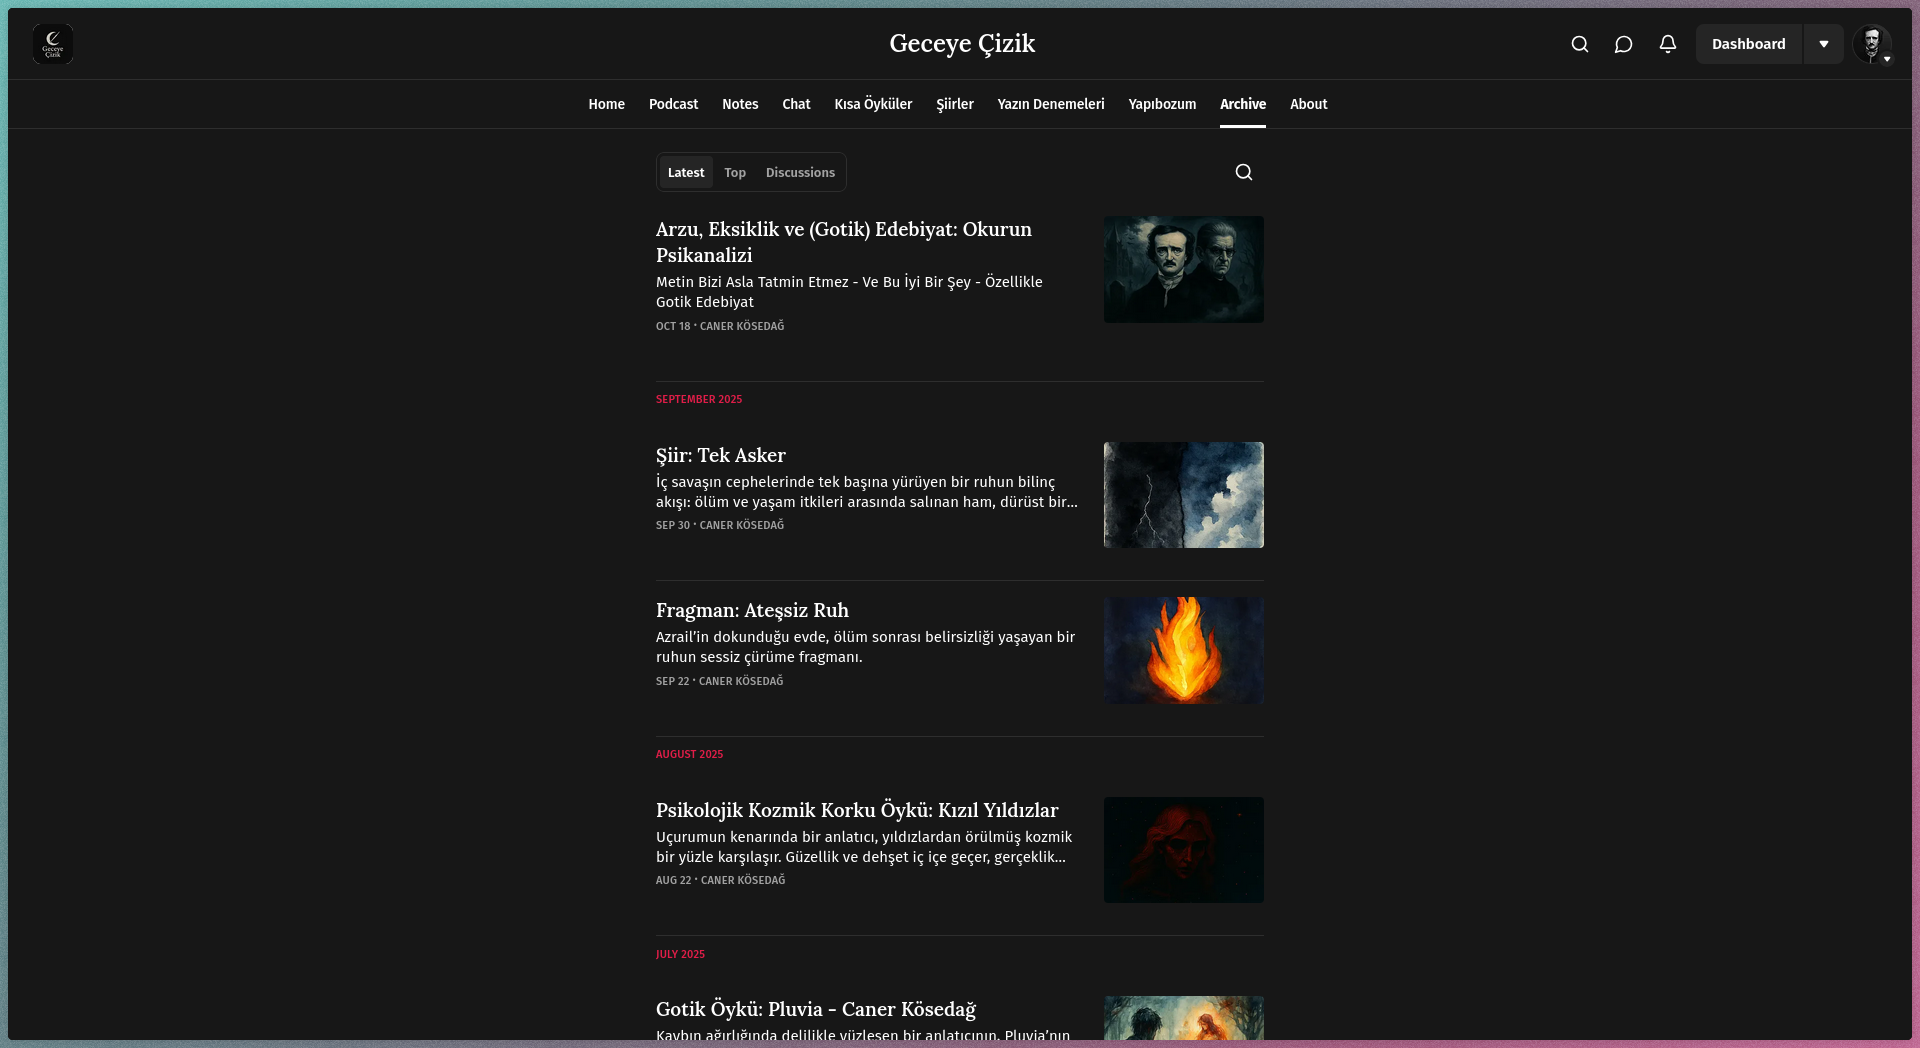The height and width of the screenshot is (1048, 1920).
Task: Open the Kızıl Yıldızlar story post
Action: coord(857,810)
